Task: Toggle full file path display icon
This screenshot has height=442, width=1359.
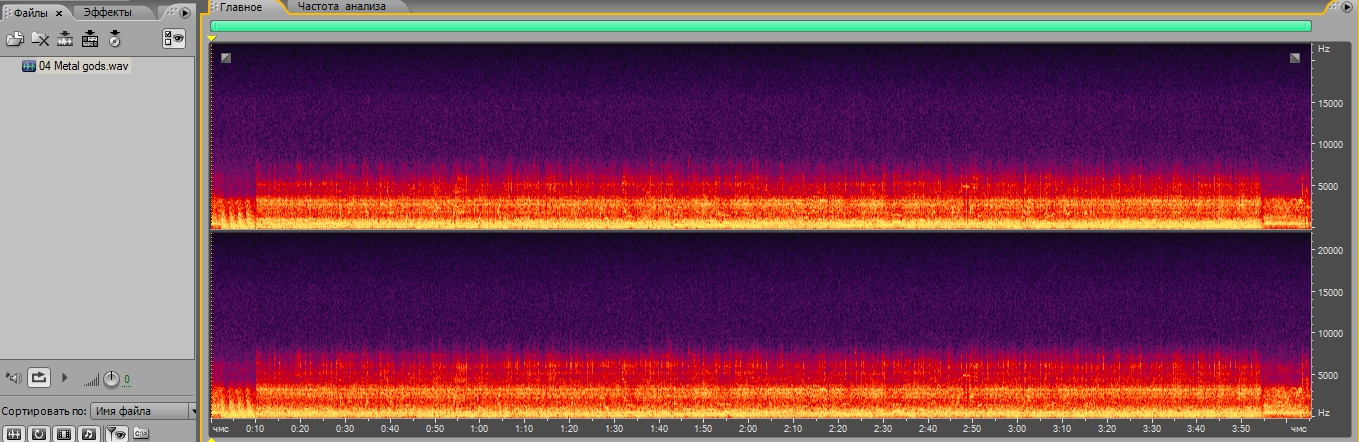Action: (140, 434)
